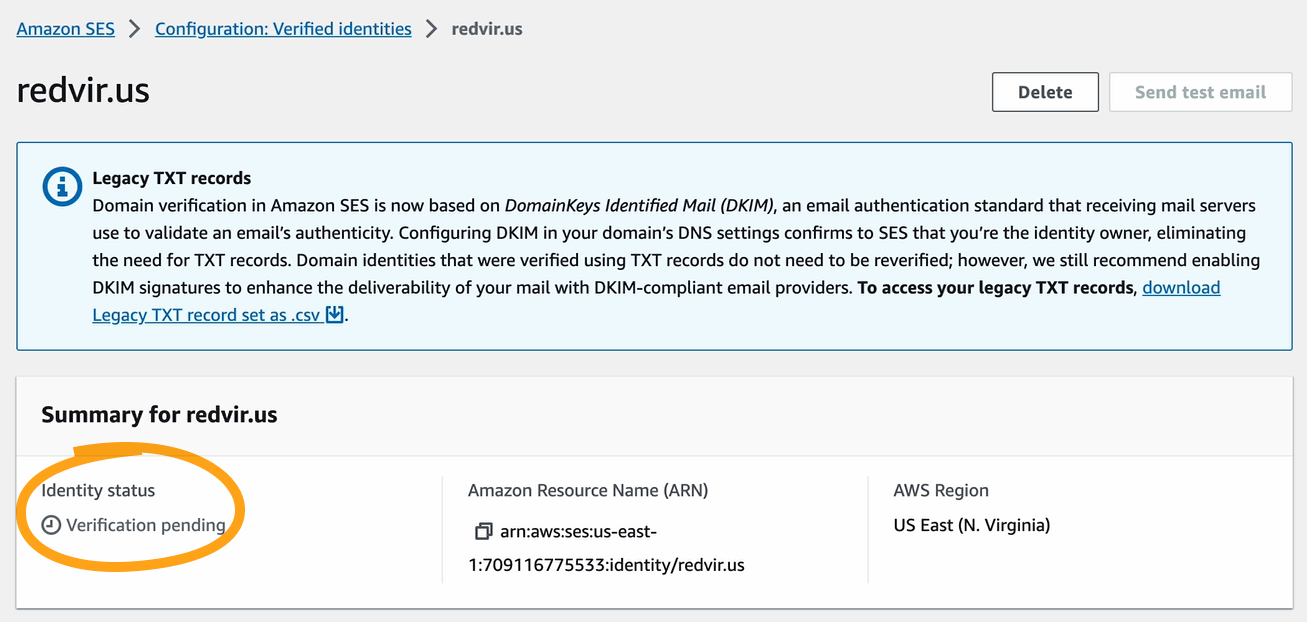Image resolution: width=1307 pixels, height=622 pixels.
Task: Click the Identity status label
Action: tap(98, 490)
